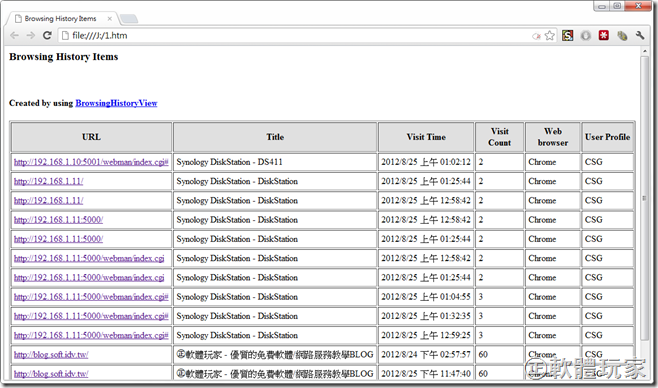Image resolution: width=658 pixels, height=388 pixels.
Task: Click the vertical scrollbar thumb
Action: [x=645, y=198]
